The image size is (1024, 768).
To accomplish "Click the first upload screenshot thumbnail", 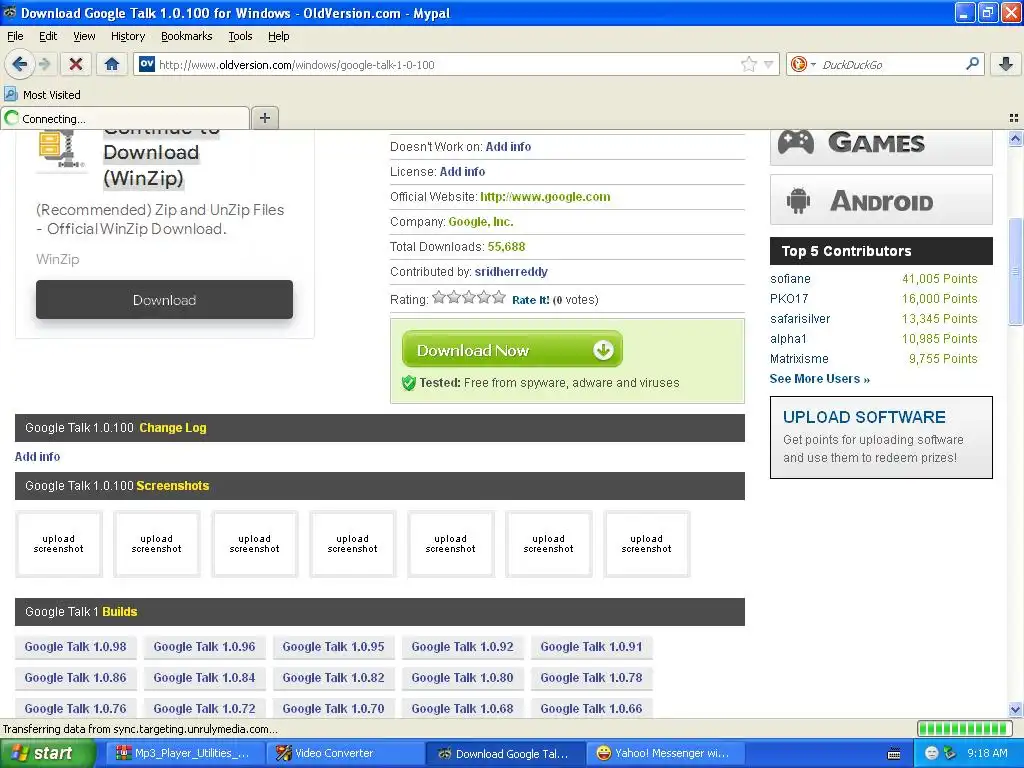I will click(59, 544).
